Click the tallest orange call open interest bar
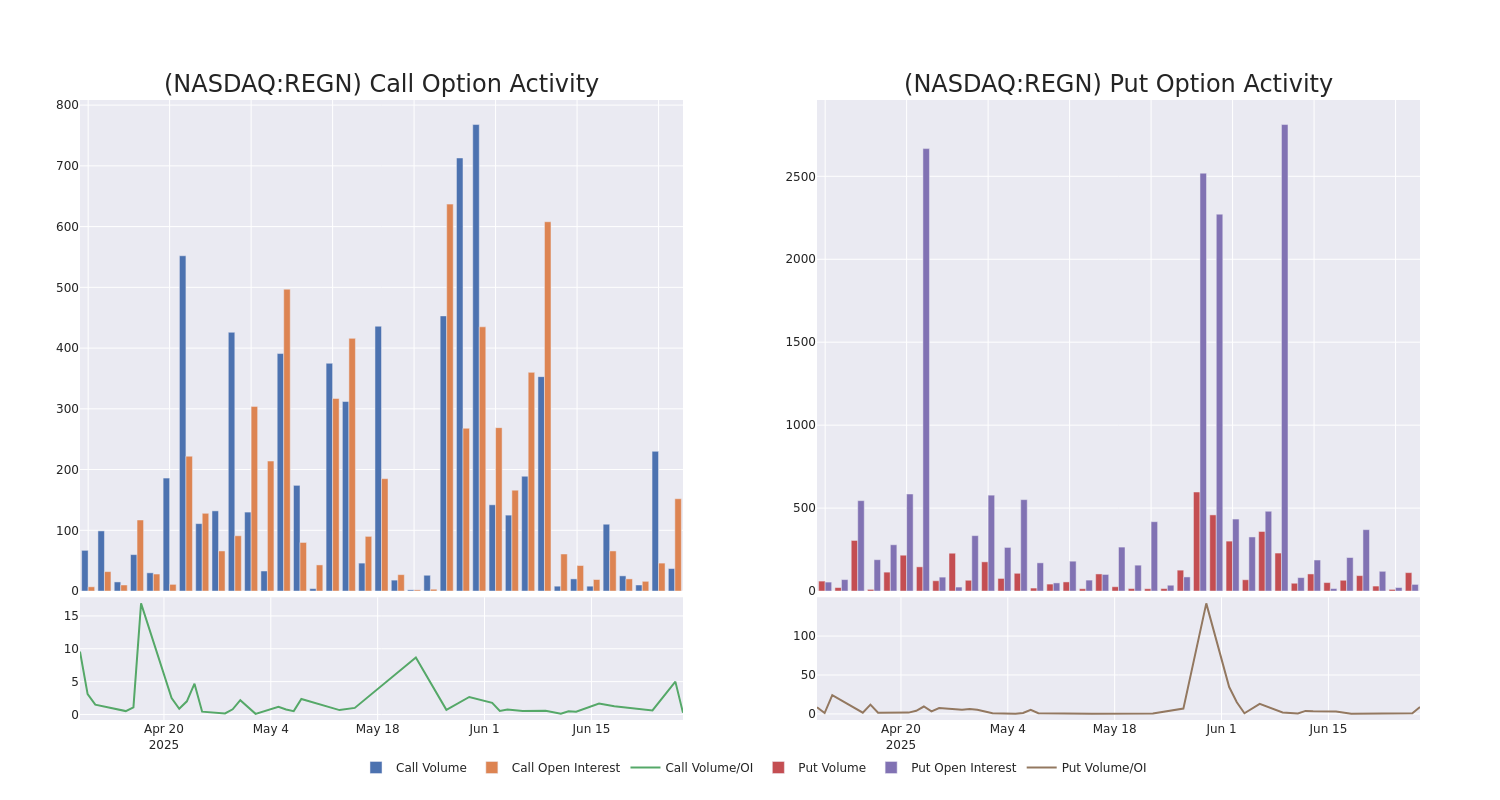This screenshot has width=1500, height=800. click(450, 398)
